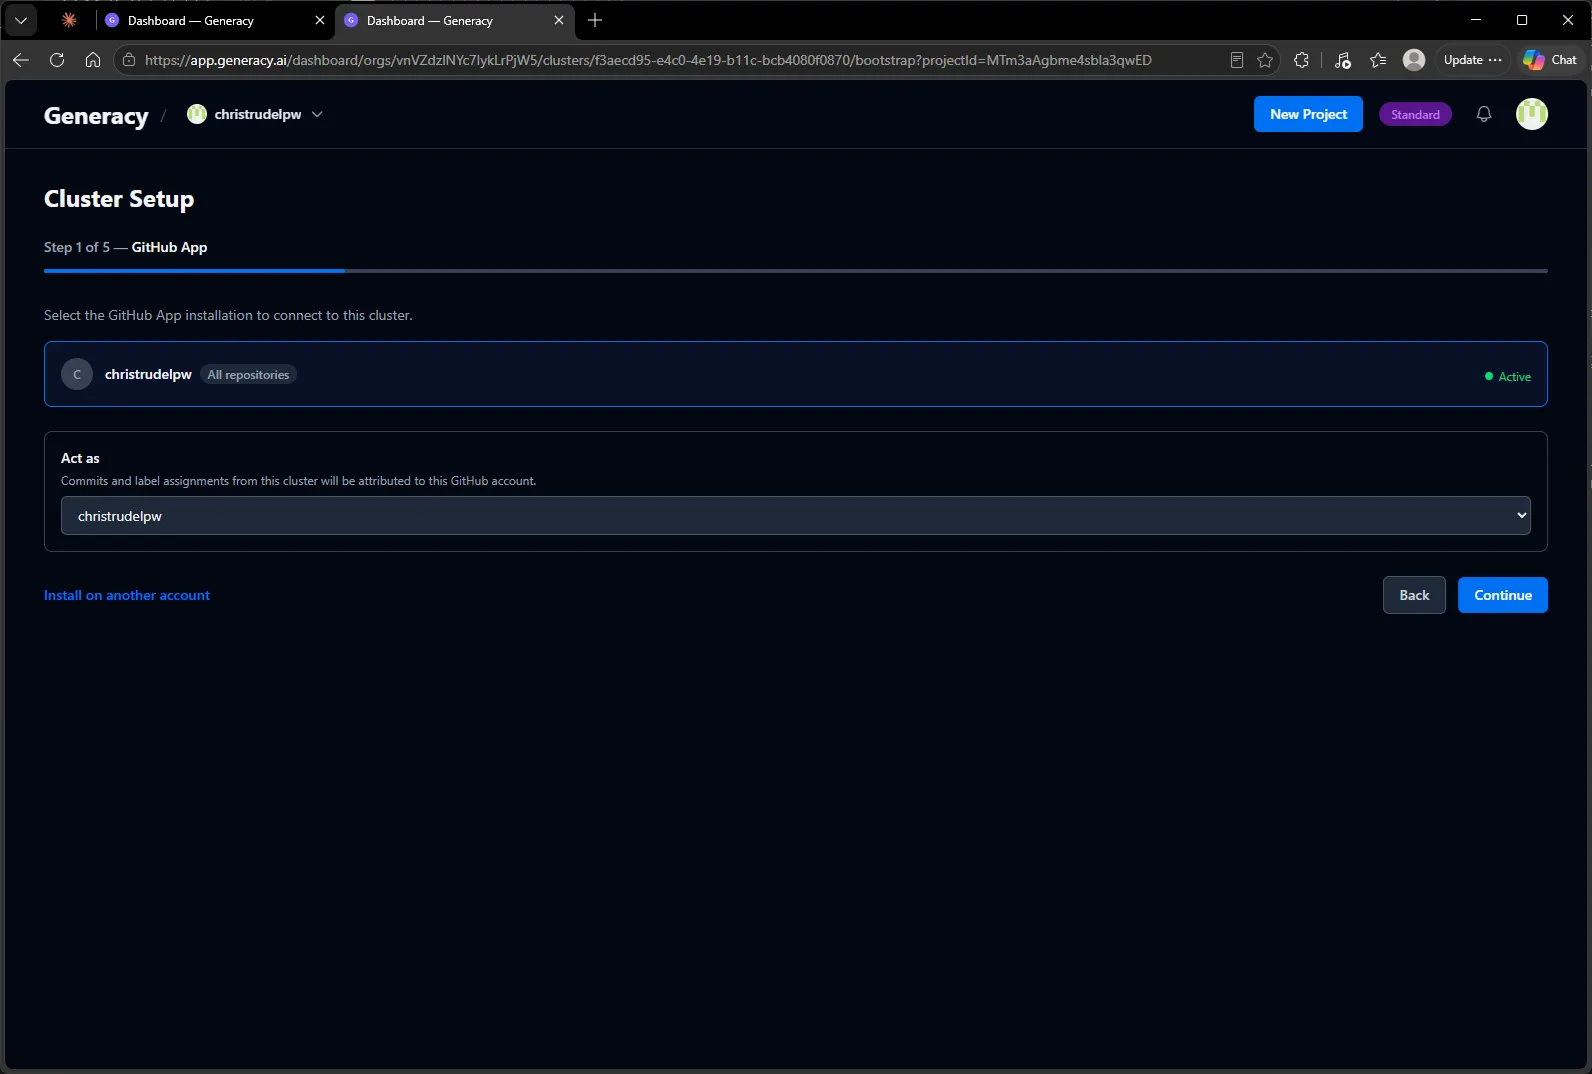Screen dimensions: 1592x1074
Task: Open the browser extensions menu
Action: 1301,60
